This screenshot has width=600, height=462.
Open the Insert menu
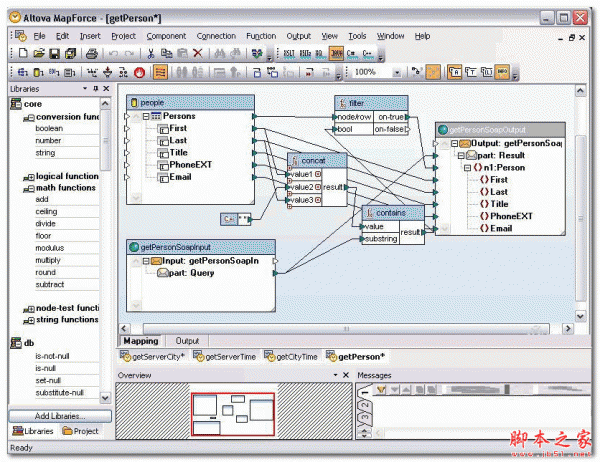90,36
